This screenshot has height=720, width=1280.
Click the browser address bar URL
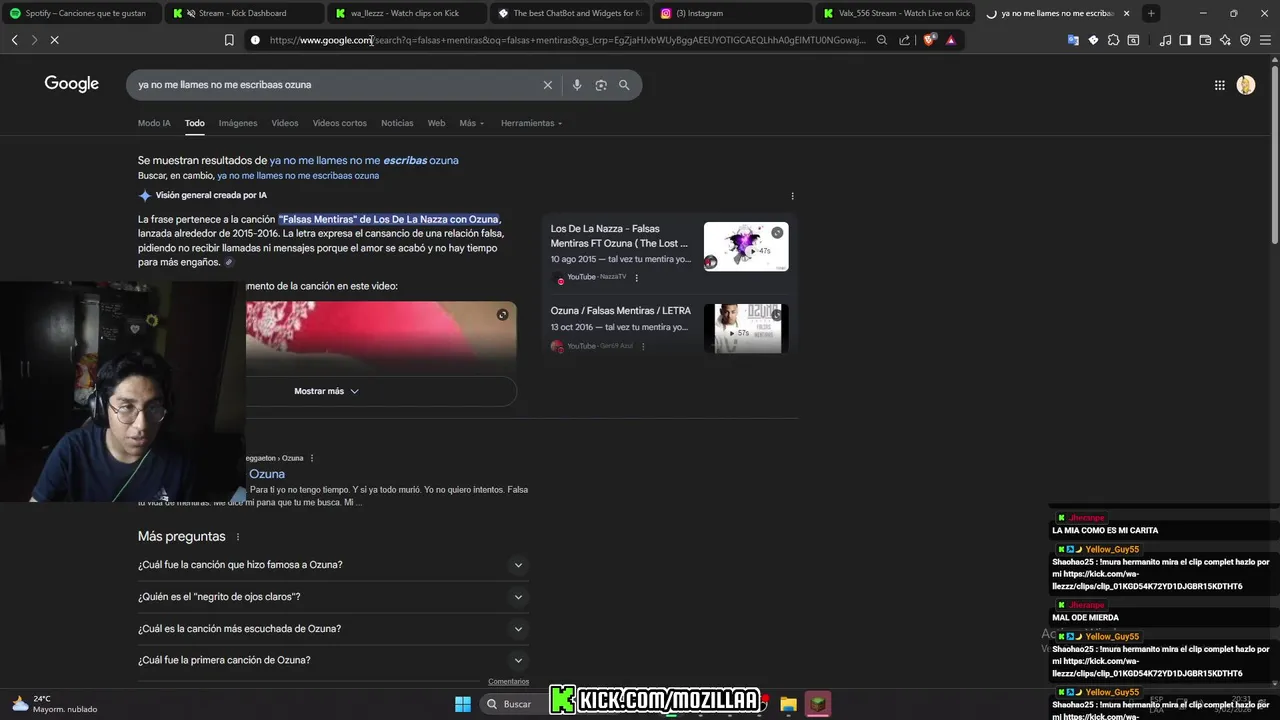tap(567, 40)
